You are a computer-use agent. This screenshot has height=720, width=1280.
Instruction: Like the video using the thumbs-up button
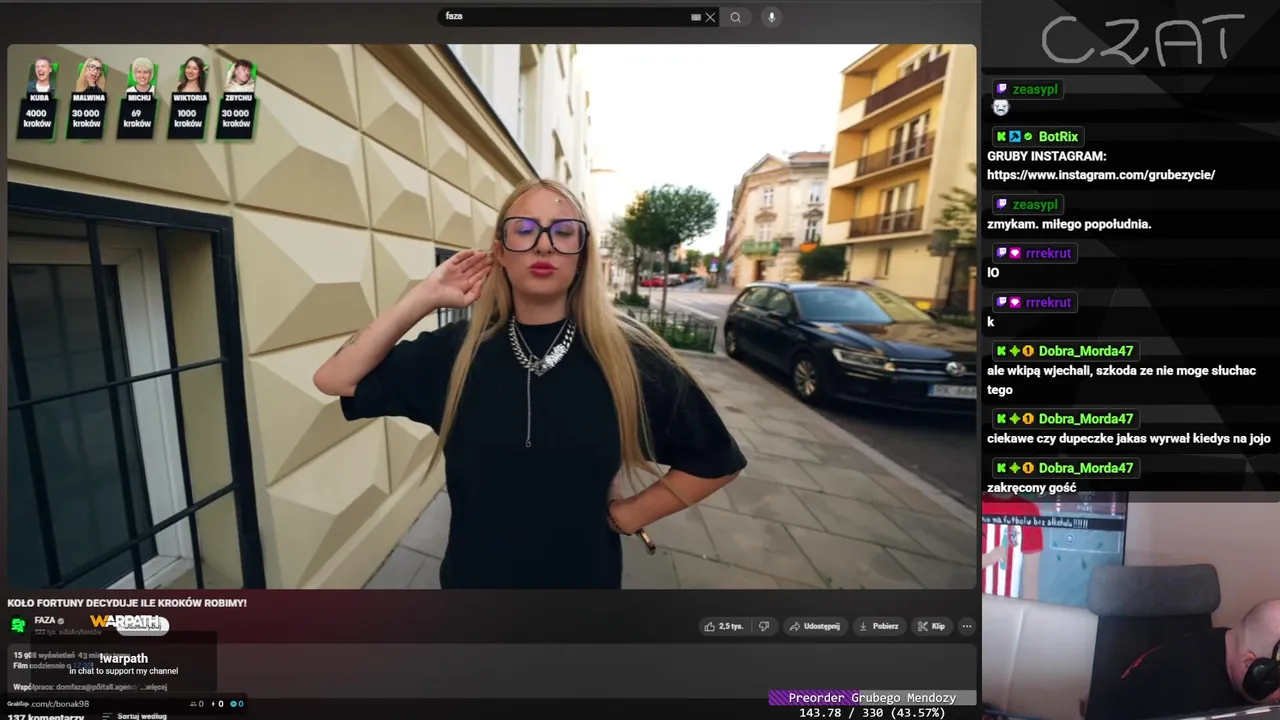723,626
